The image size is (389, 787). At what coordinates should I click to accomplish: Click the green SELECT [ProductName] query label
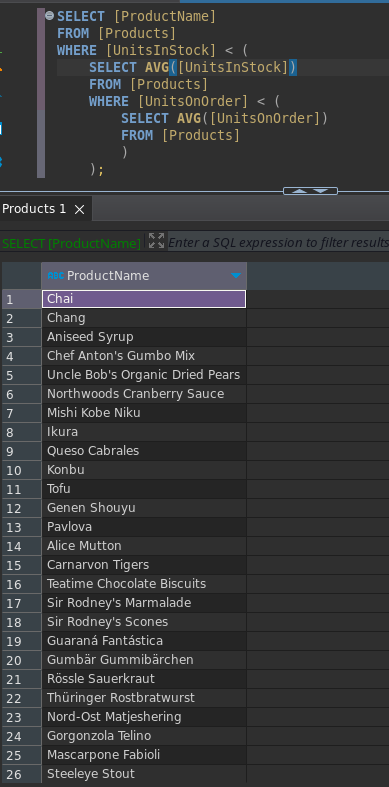point(71,243)
